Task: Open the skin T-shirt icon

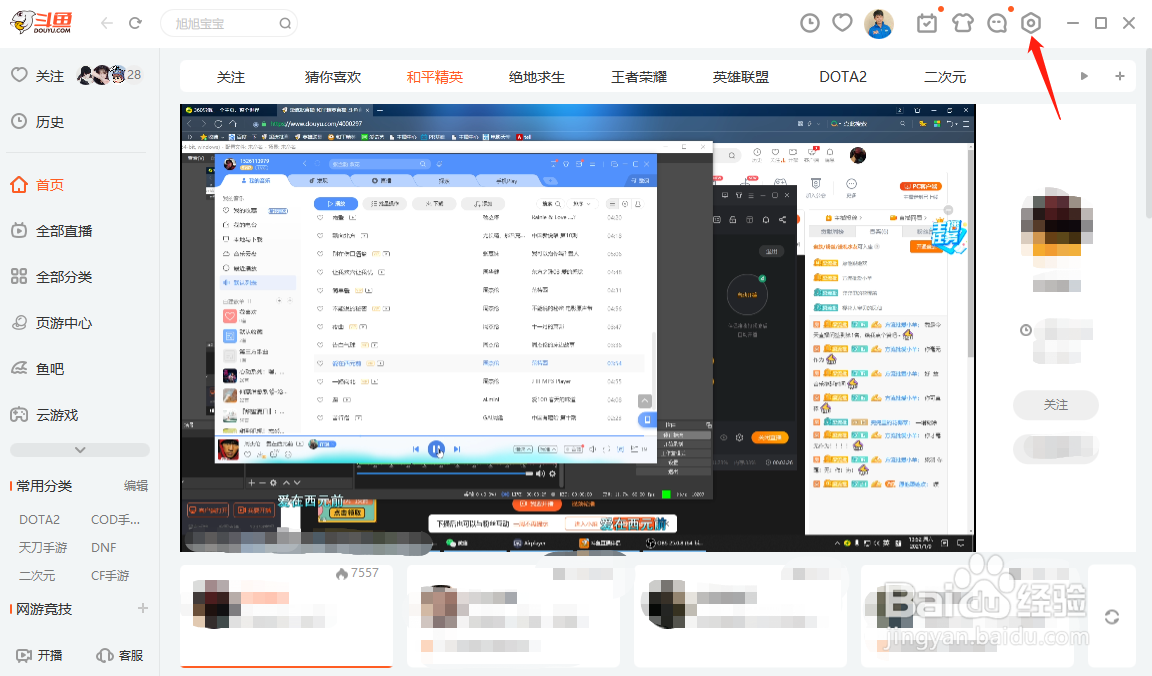Action: point(962,23)
